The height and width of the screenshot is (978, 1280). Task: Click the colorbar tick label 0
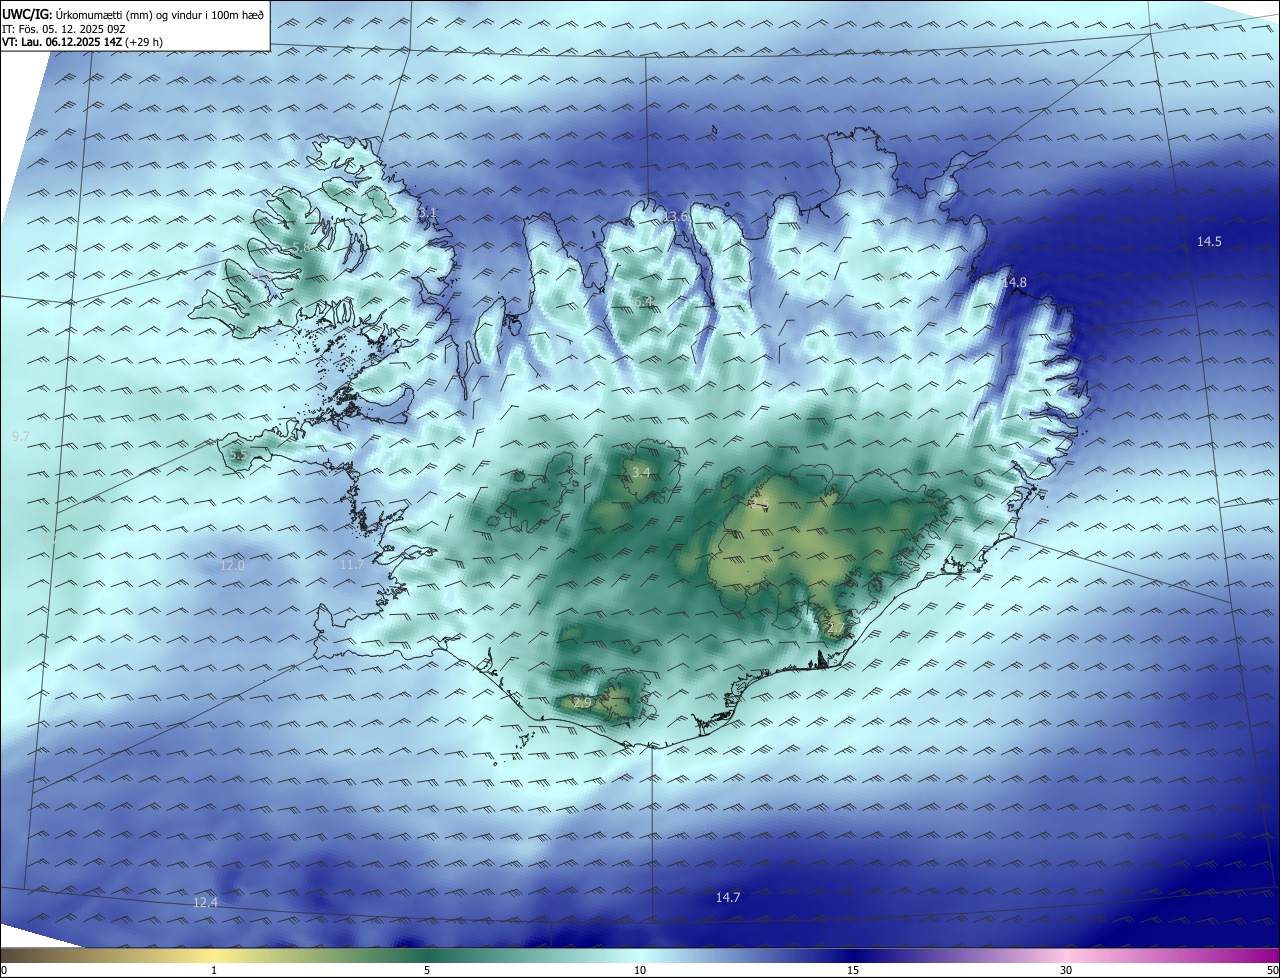[4, 970]
